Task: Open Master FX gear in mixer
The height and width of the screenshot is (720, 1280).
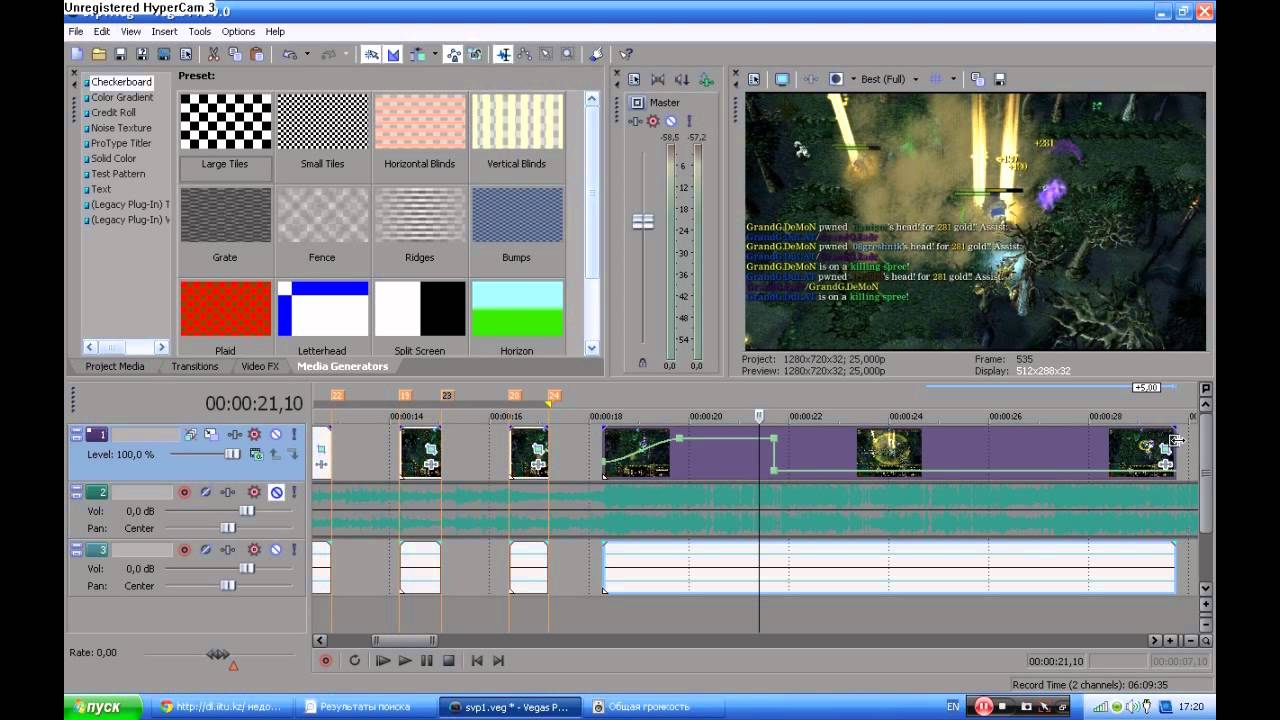Action: pos(653,121)
